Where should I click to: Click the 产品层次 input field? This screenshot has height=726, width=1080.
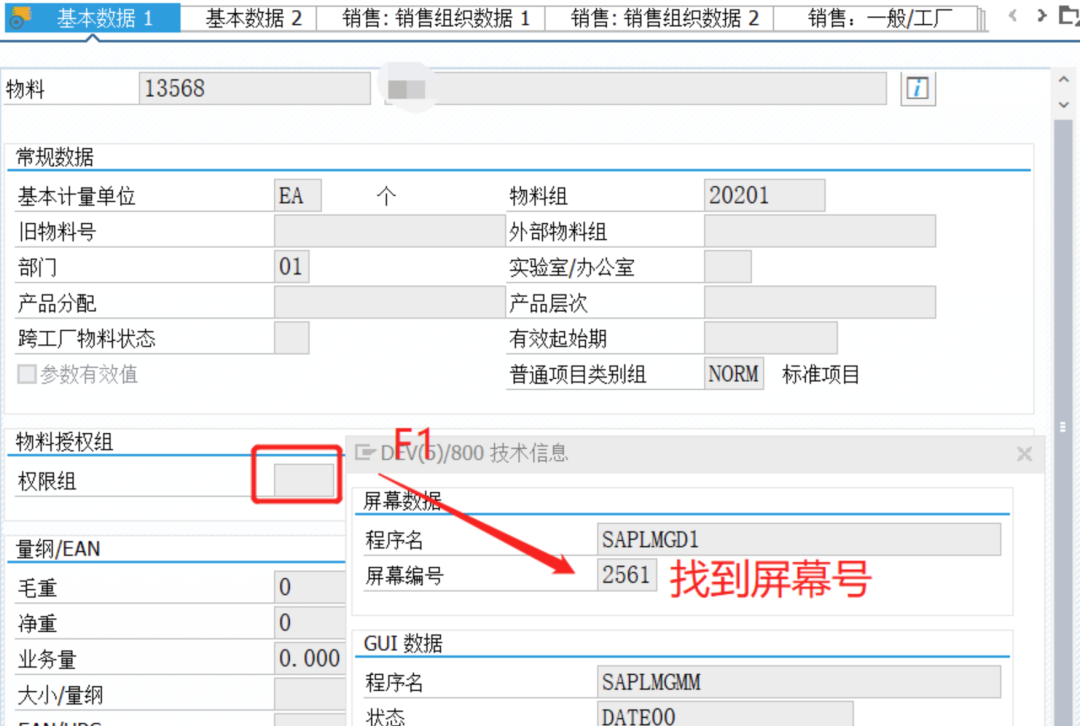(820, 302)
